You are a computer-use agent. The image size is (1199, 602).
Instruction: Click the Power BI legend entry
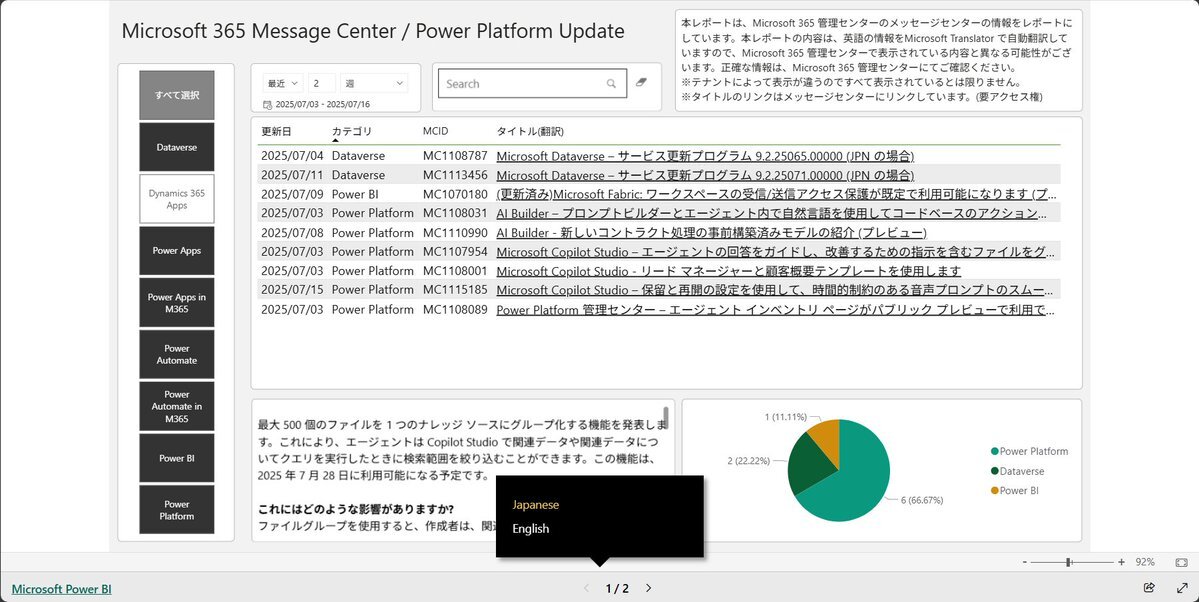tap(1015, 490)
